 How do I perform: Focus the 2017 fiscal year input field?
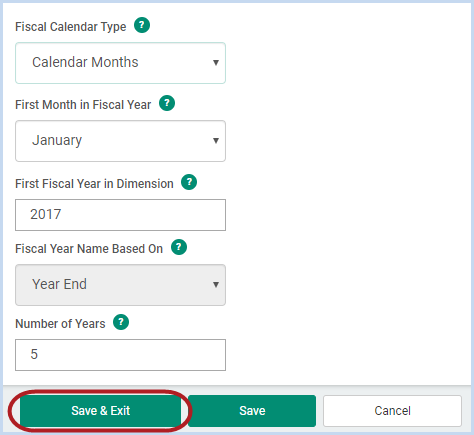pyautogui.click(x=120, y=215)
